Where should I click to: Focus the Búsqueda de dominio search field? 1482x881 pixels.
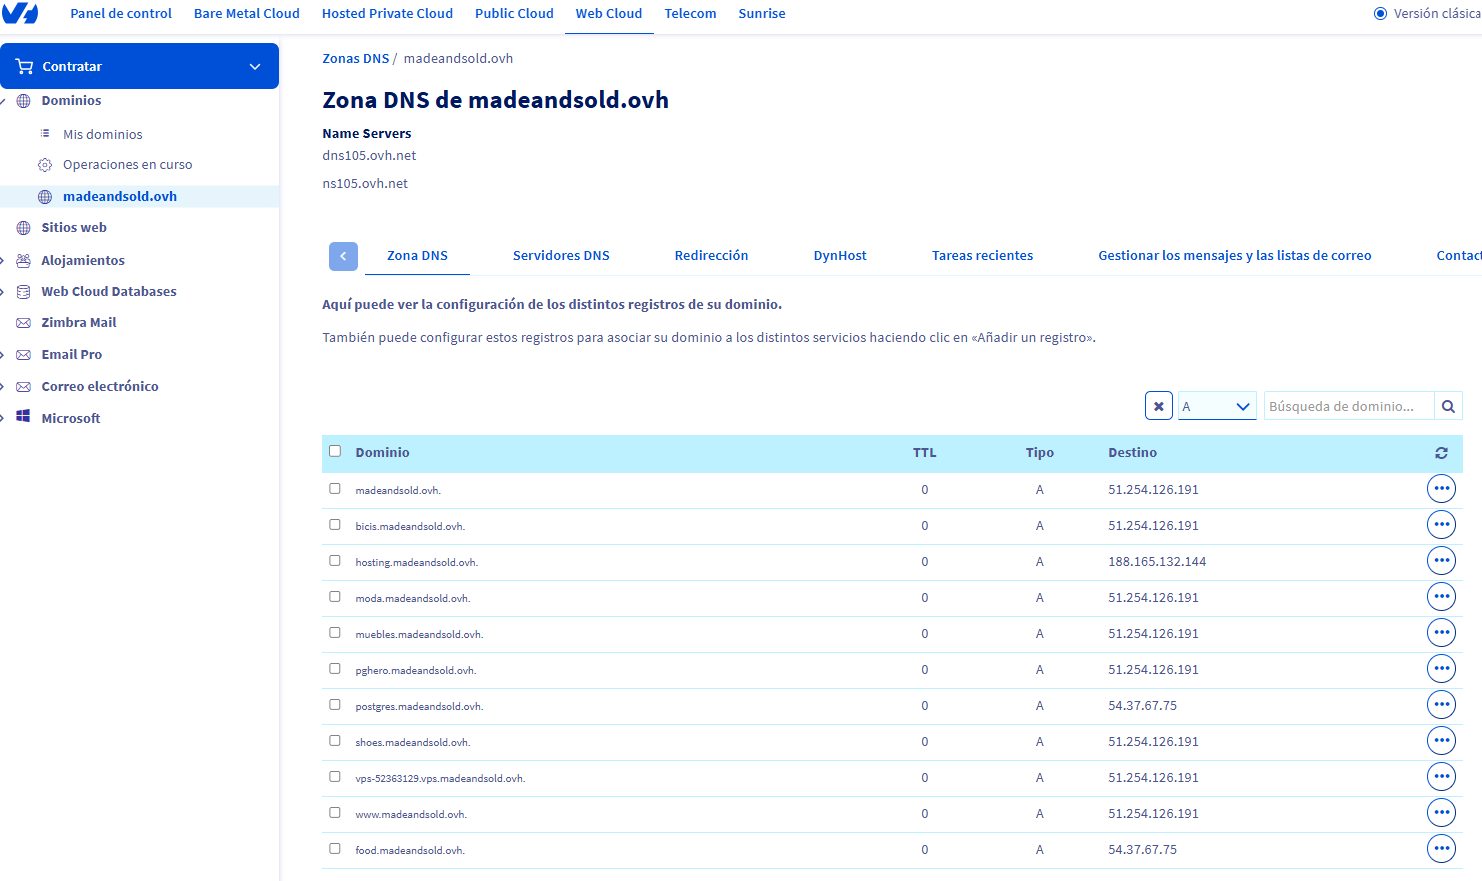coord(1348,406)
